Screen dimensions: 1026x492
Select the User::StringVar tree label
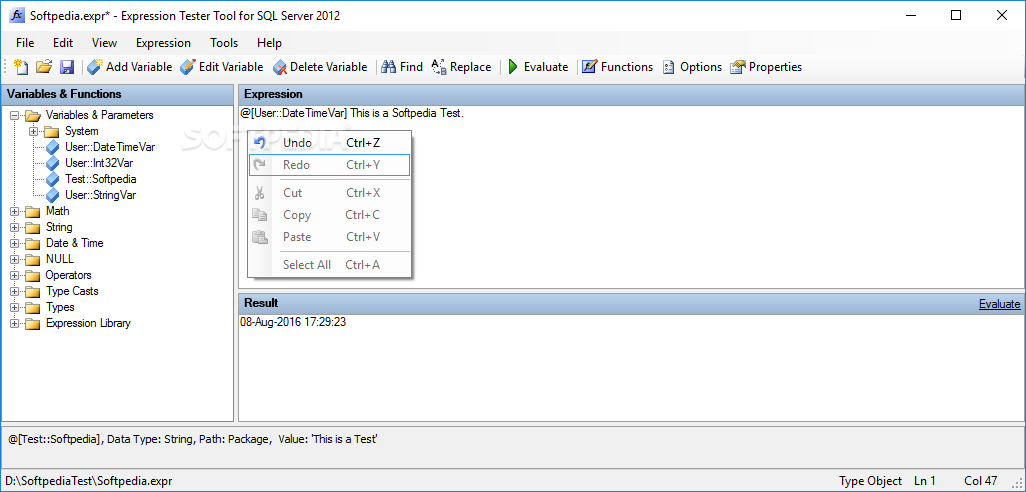(x=101, y=195)
